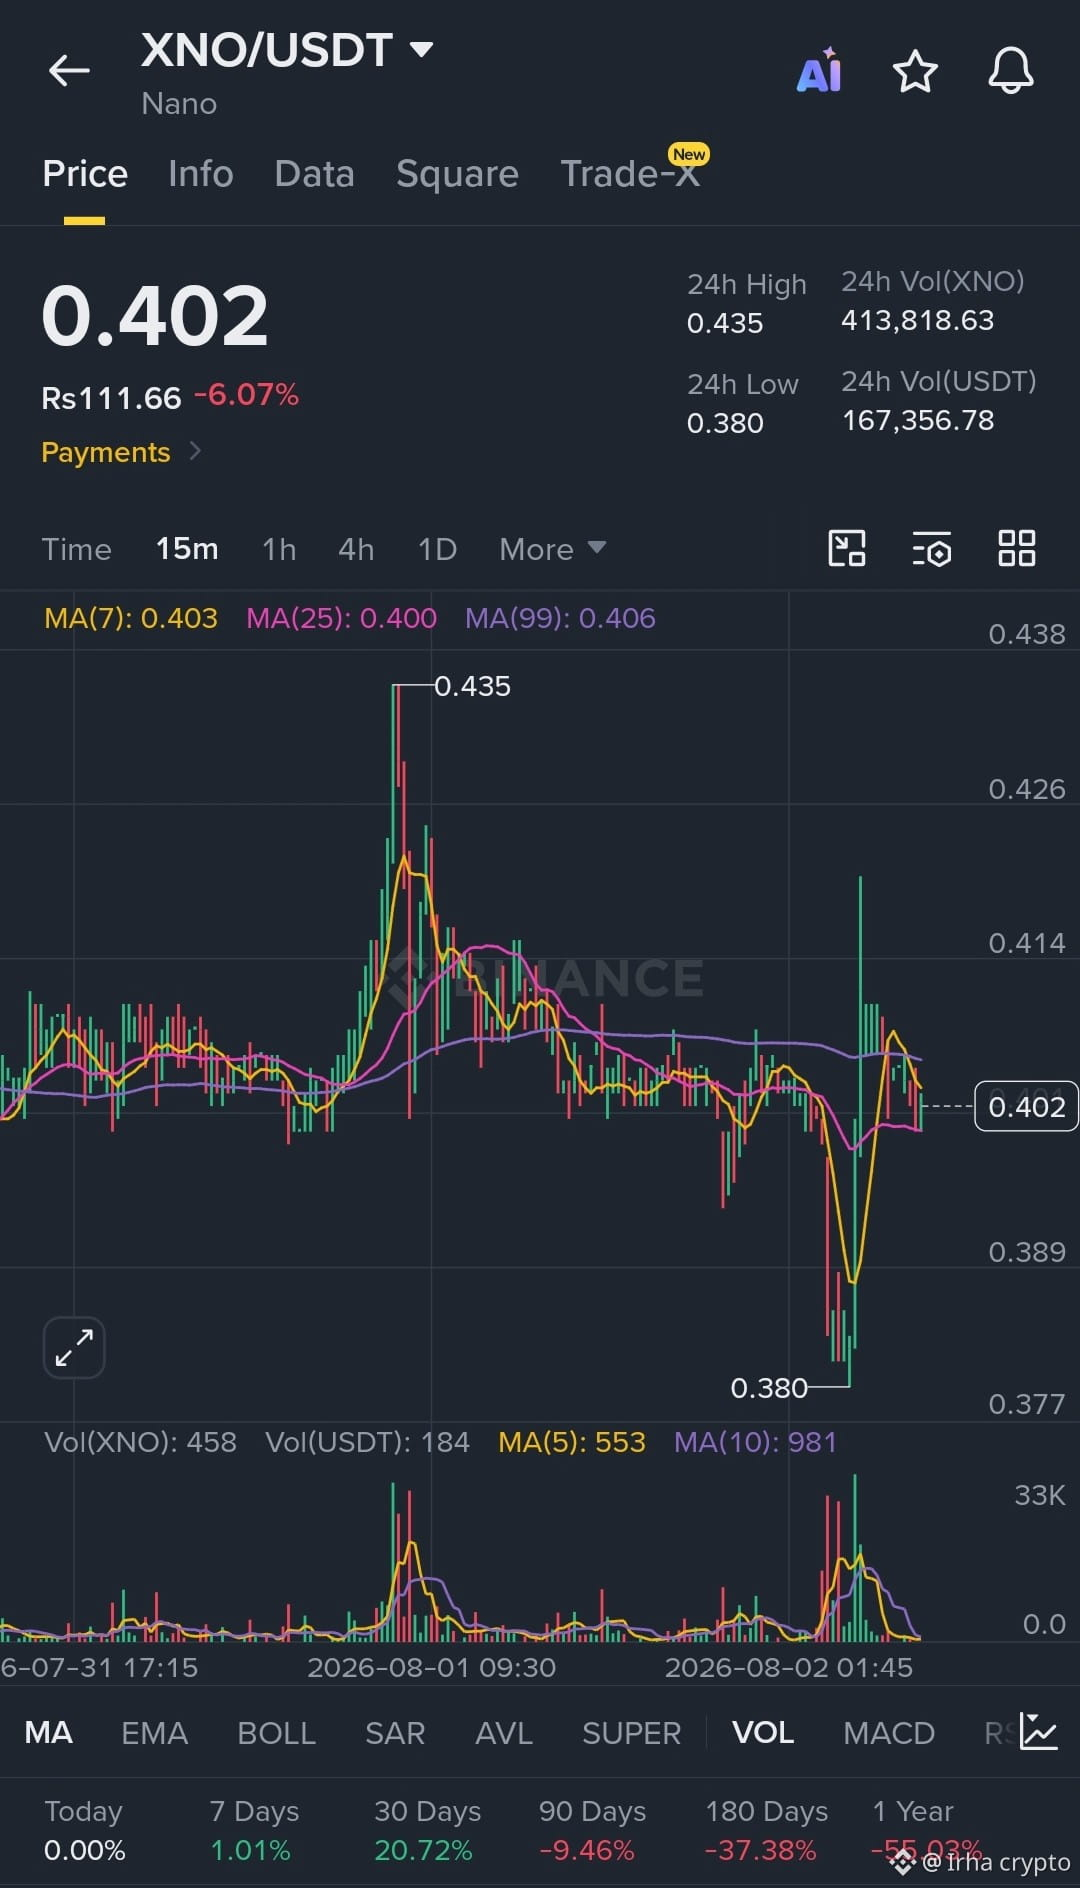Click the 7 Days 1.01% performance

pos(253,1831)
